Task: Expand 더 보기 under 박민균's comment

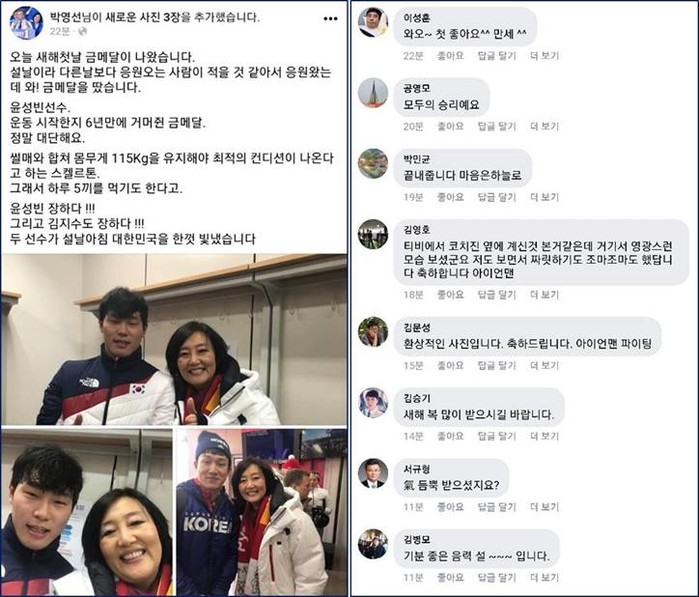Action: 544,197
